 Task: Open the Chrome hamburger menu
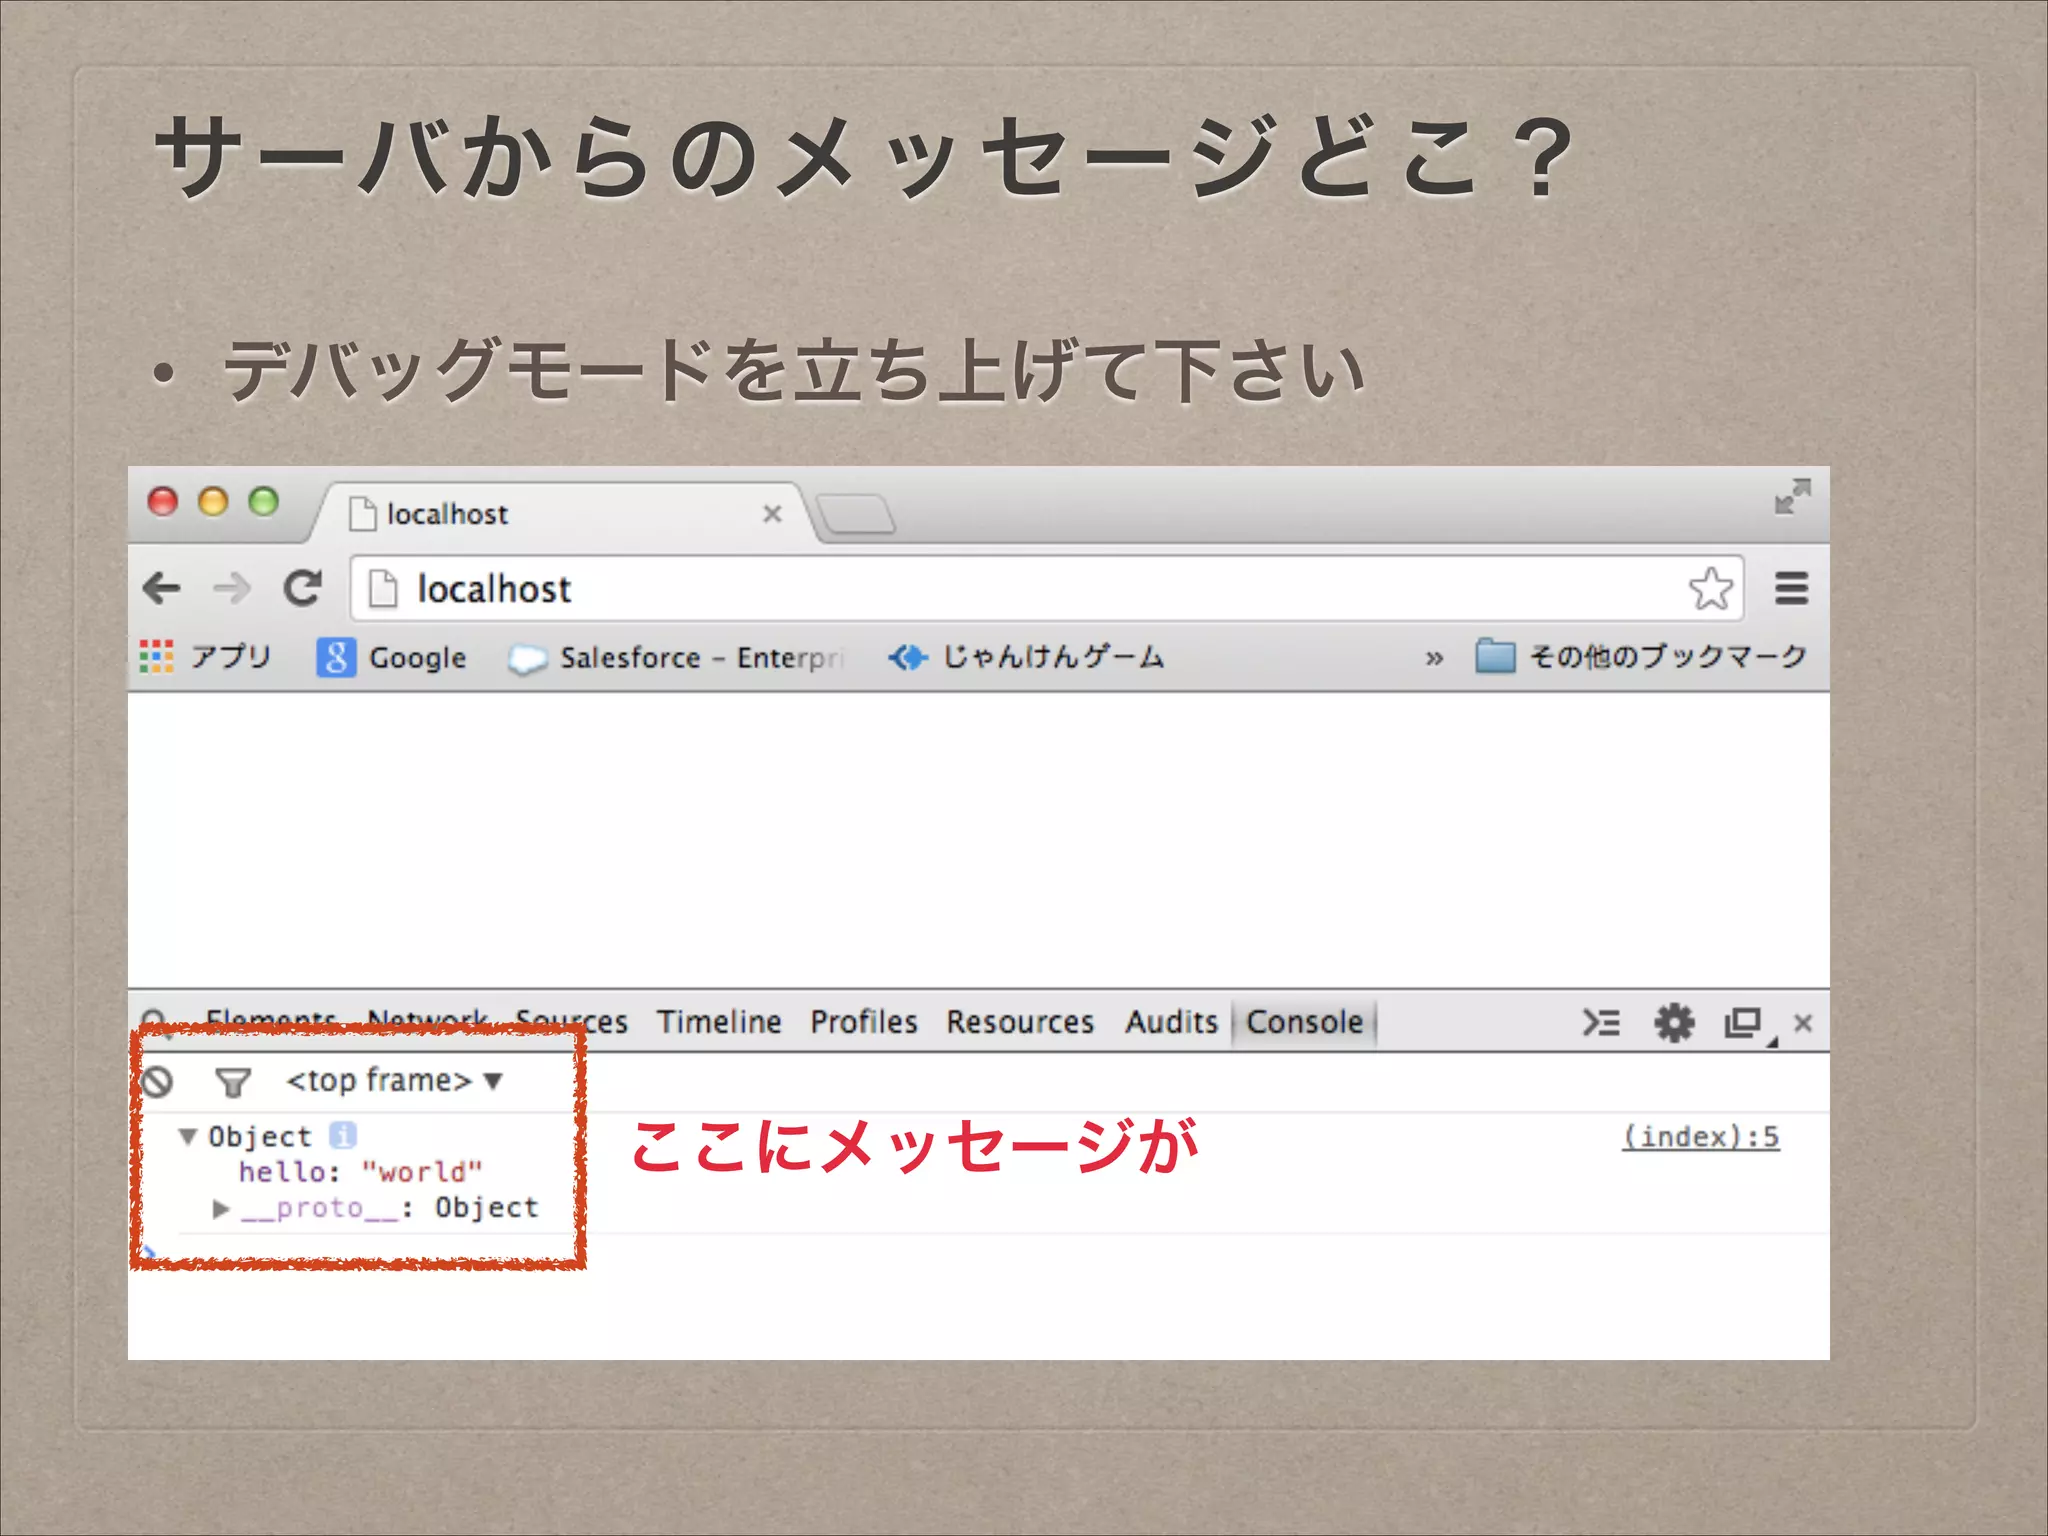tap(1791, 588)
